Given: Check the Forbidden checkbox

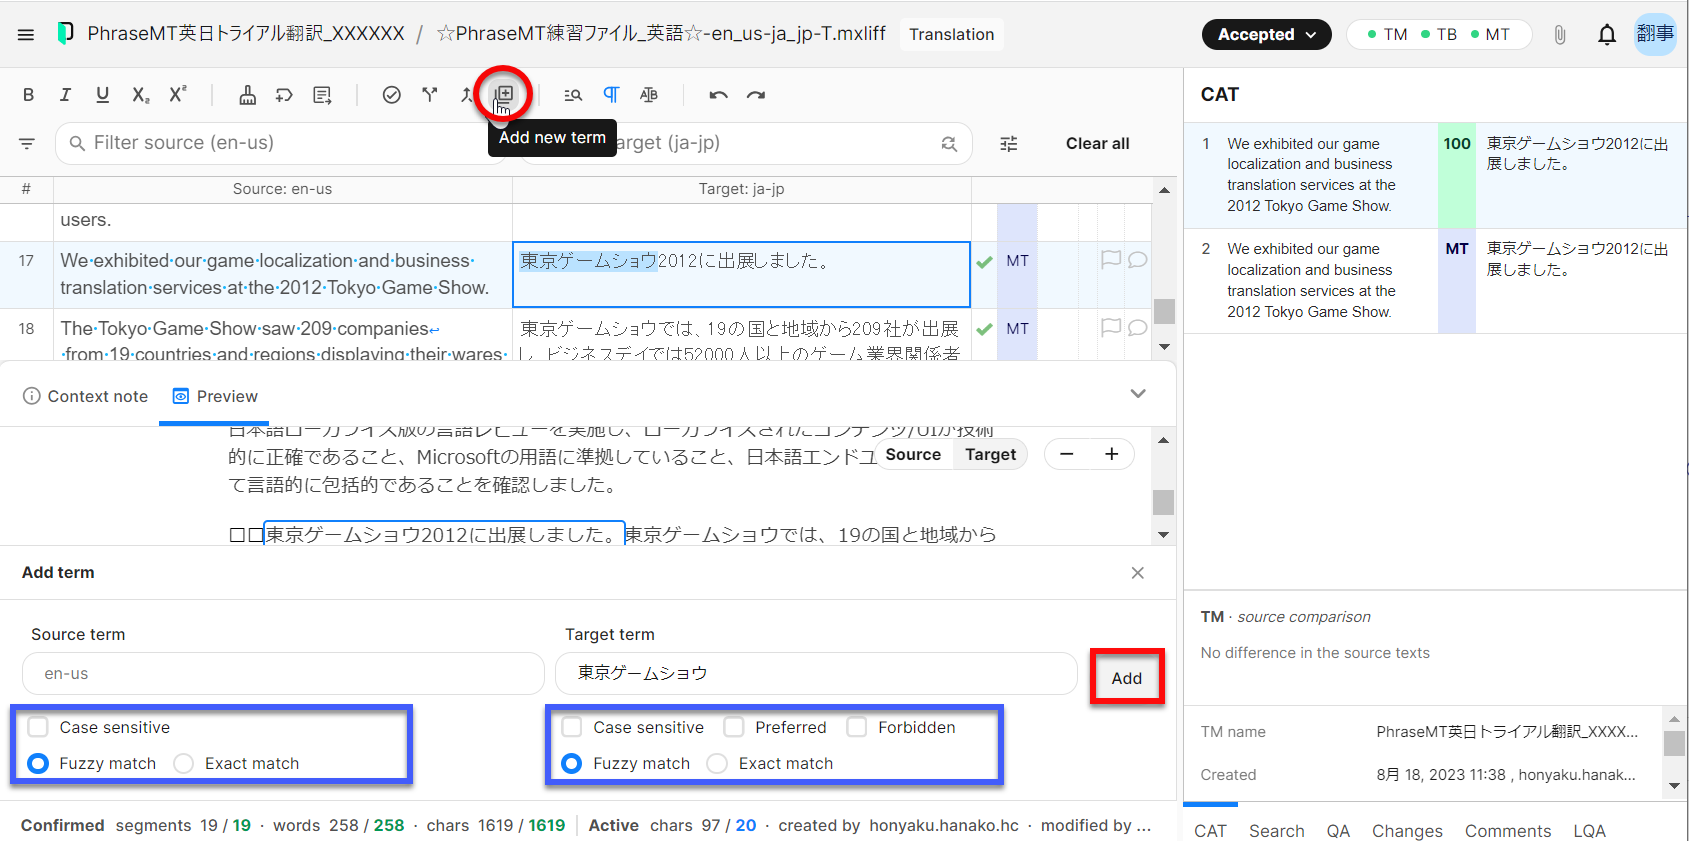Looking at the screenshot, I should pos(857,727).
